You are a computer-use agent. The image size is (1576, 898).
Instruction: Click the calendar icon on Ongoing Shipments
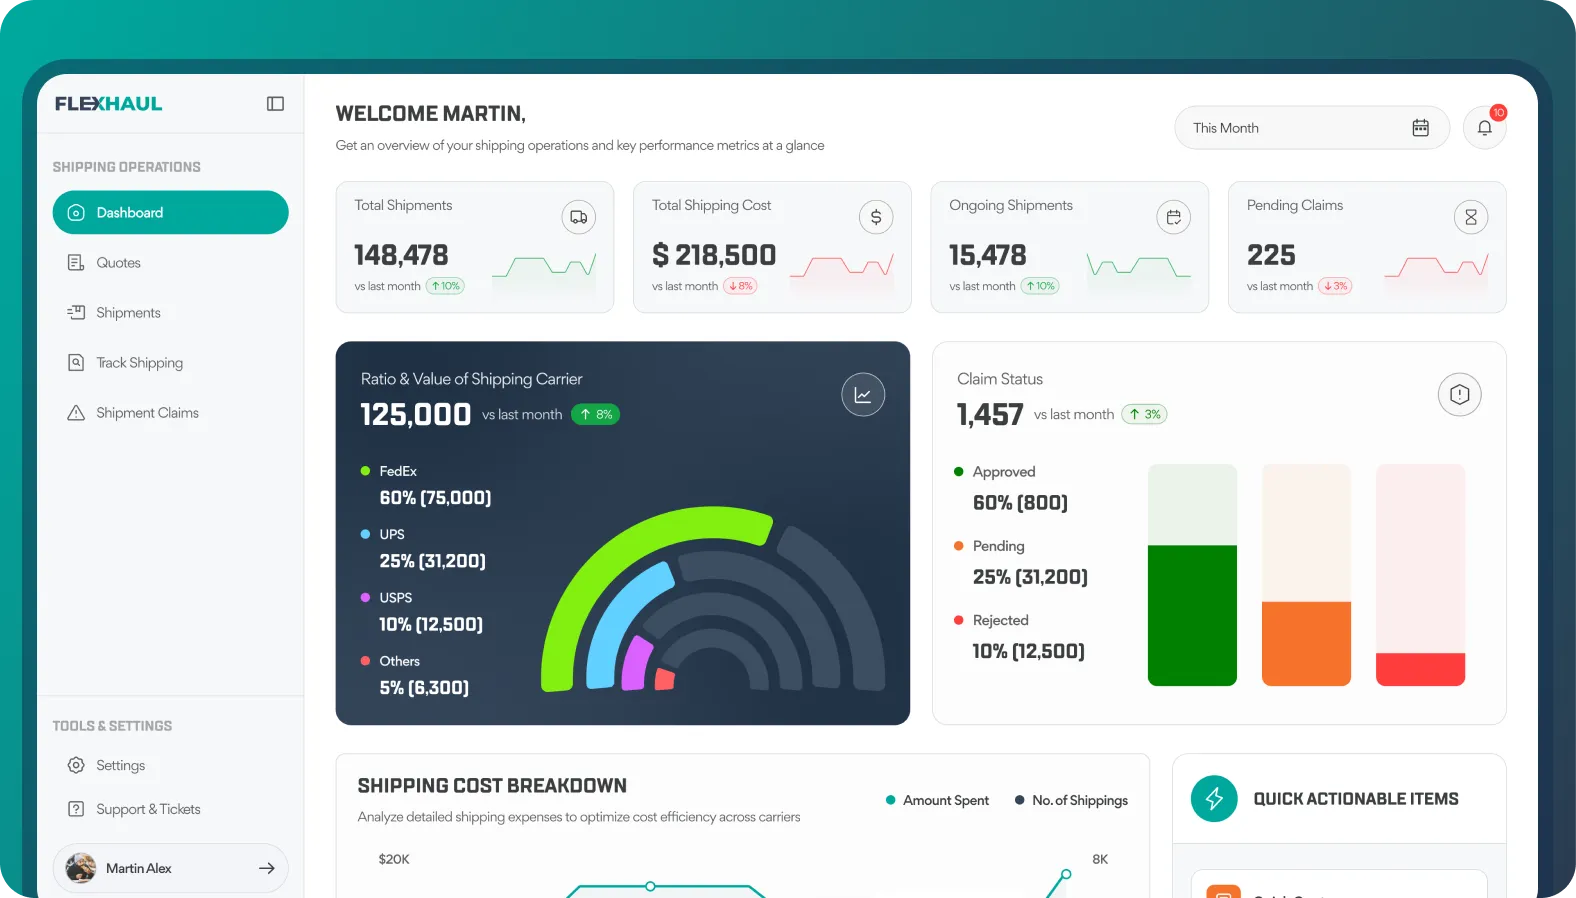click(1173, 217)
